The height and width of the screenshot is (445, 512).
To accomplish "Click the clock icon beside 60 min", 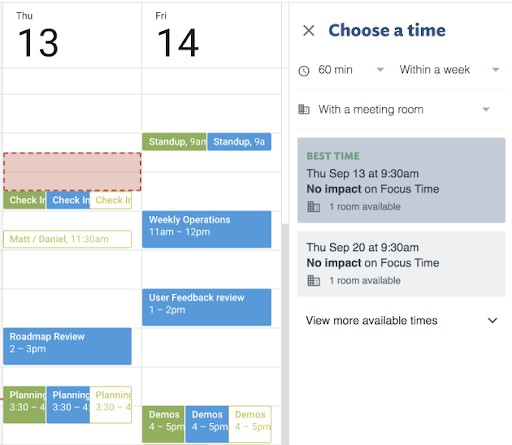I will tap(304, 71).
